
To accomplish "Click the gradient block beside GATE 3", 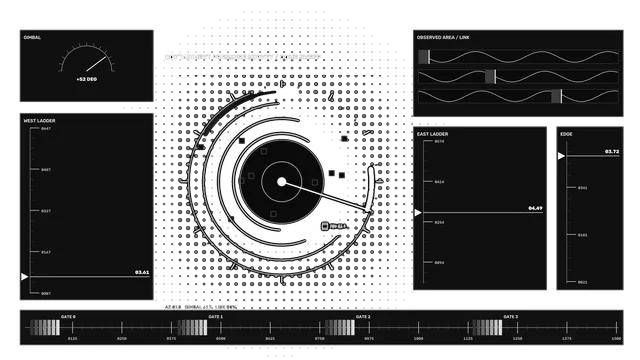I will point(487,327).
